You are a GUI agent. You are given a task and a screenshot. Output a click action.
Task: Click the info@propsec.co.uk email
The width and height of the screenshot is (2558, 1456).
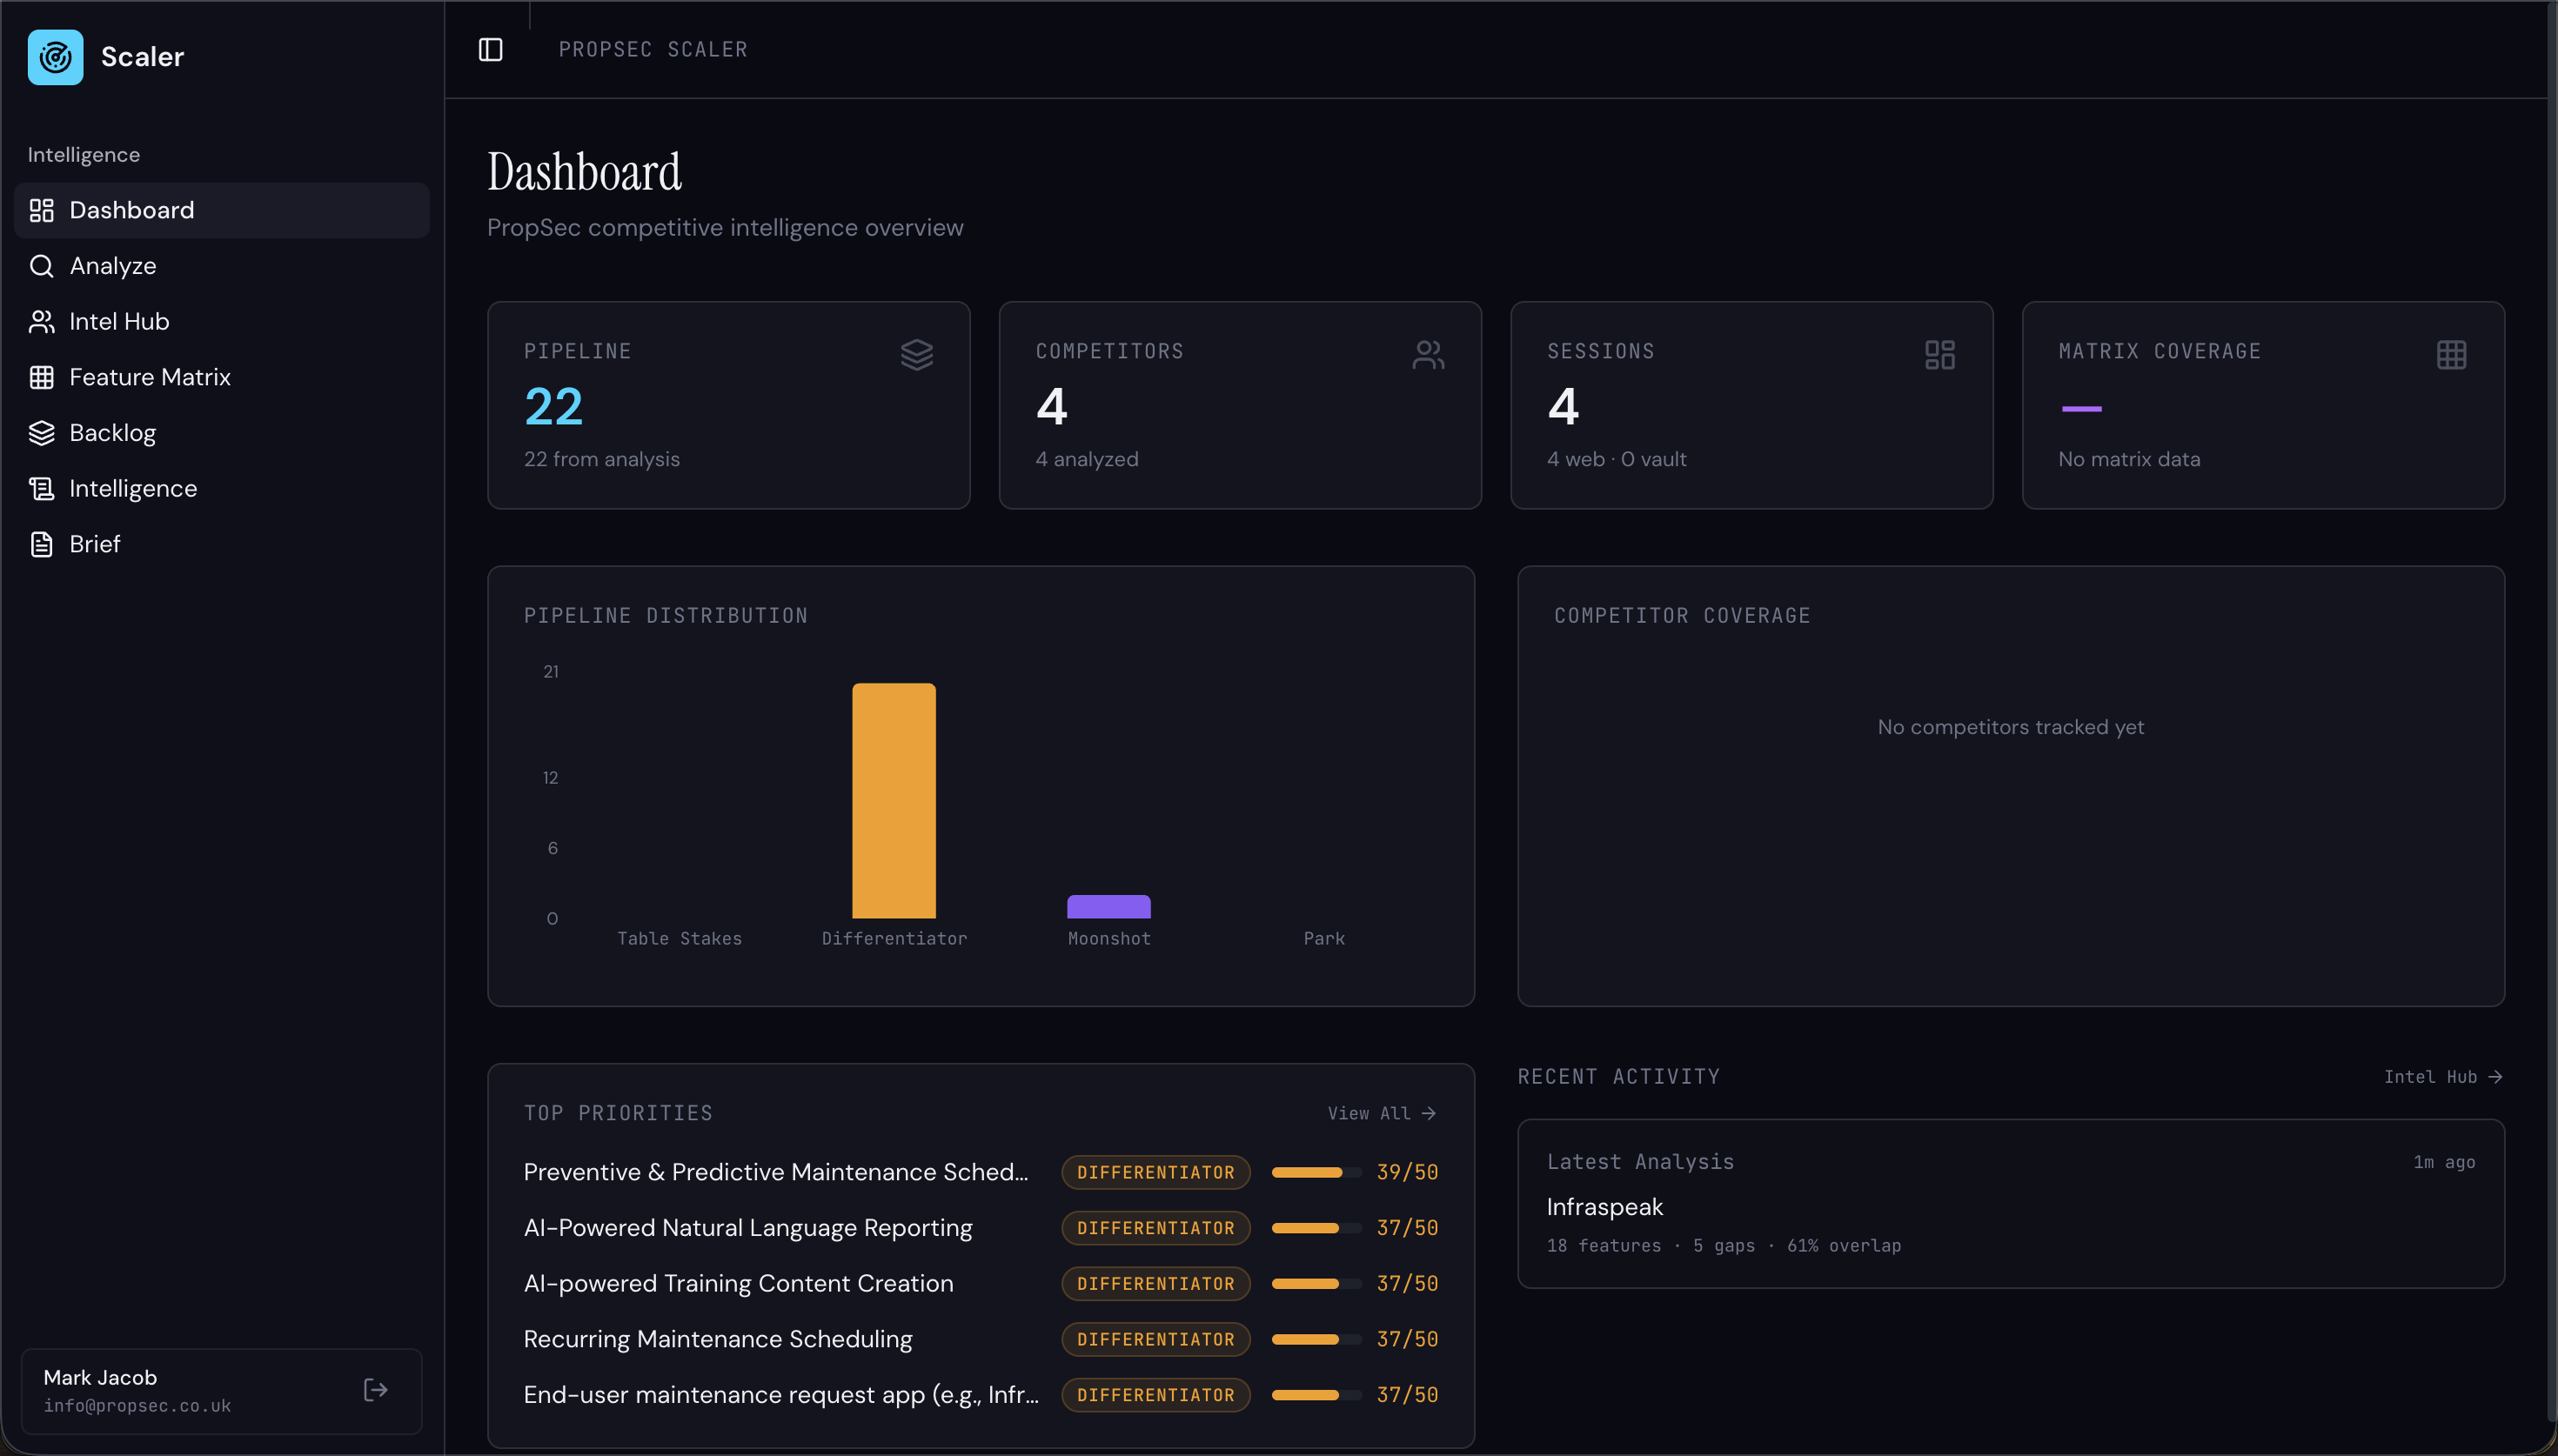click(x=137, y=1406)
